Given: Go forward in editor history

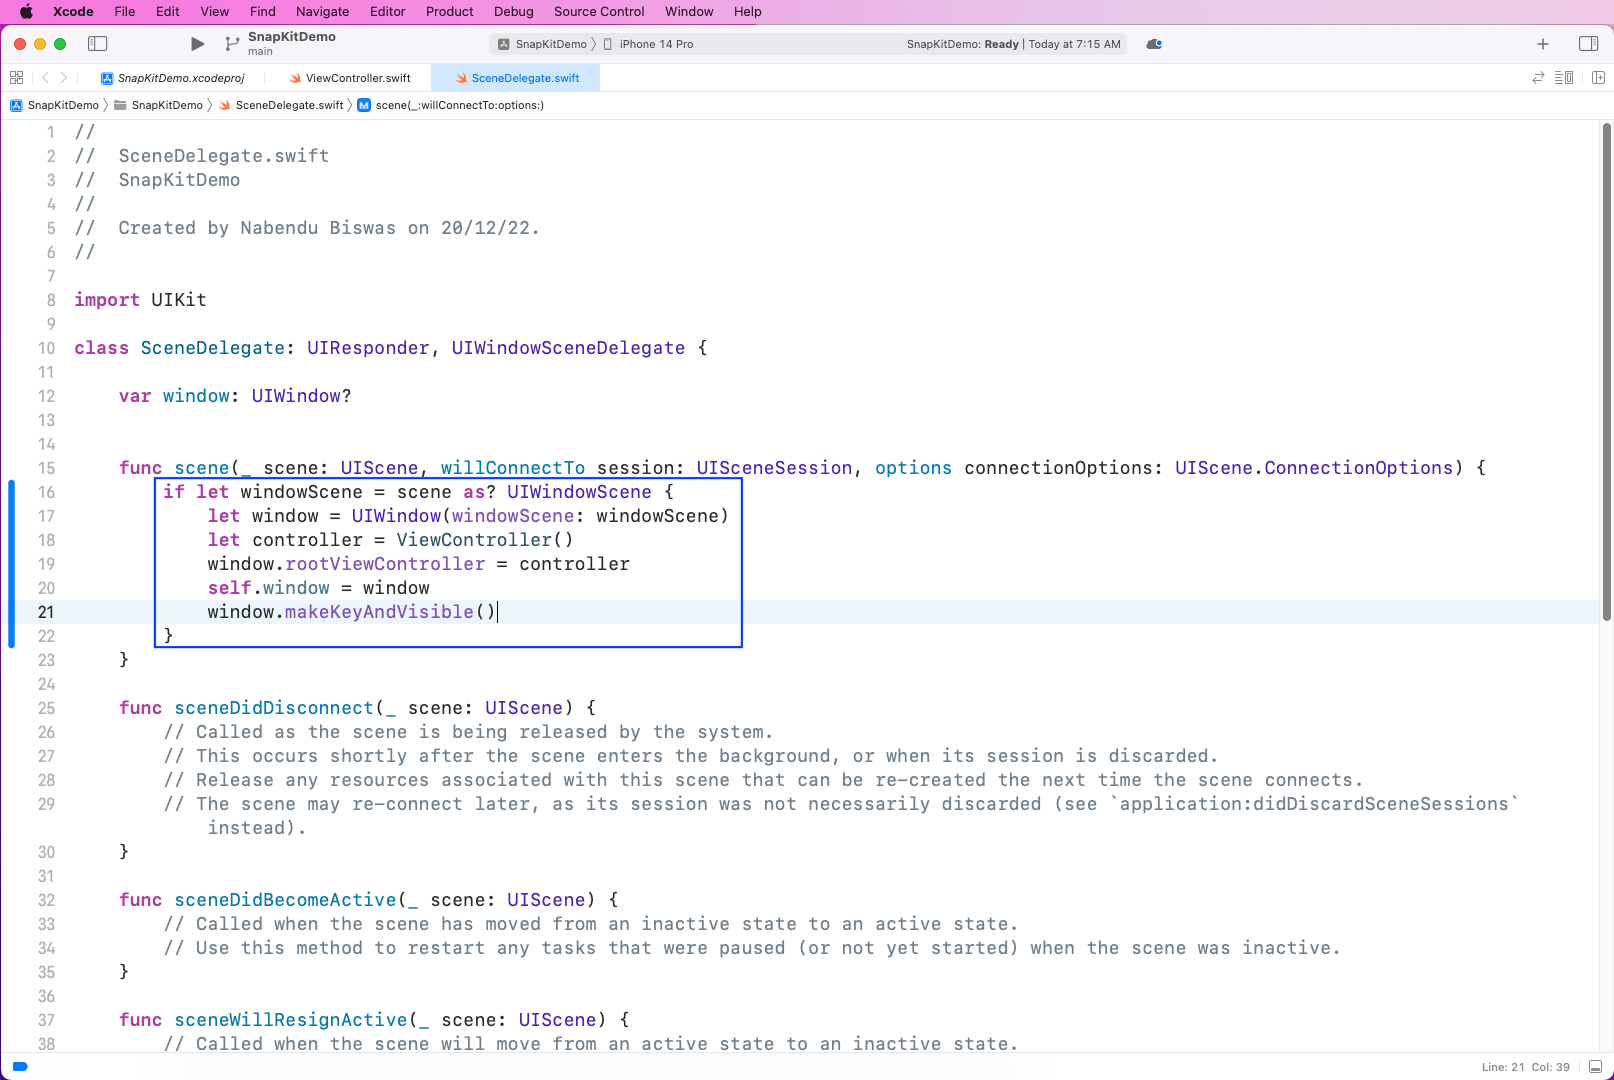Looking at the screenshot, I should (64, 78).
